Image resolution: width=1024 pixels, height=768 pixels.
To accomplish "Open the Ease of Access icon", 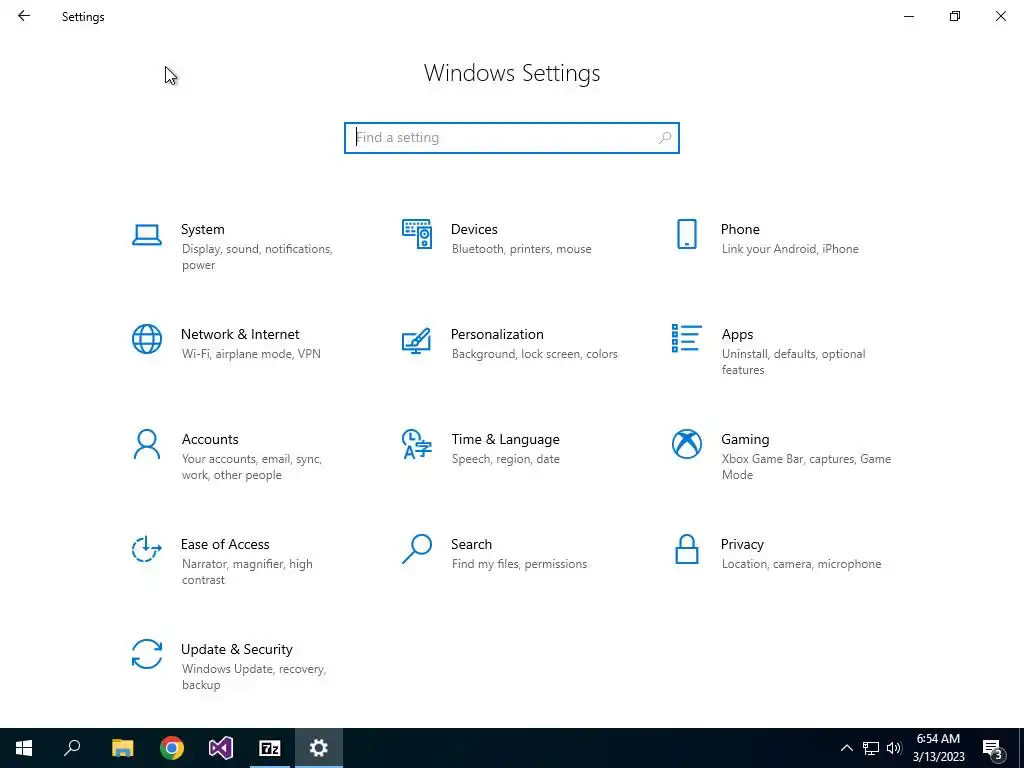I will tap(147, 549).
